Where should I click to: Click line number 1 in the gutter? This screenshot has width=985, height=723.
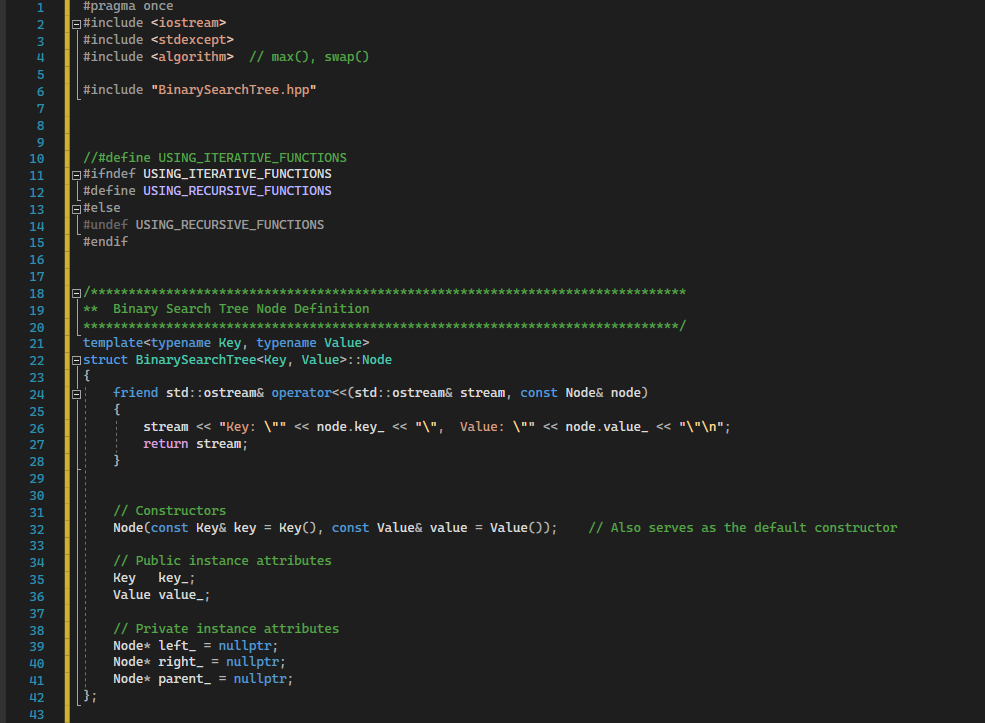click(41, 6)
